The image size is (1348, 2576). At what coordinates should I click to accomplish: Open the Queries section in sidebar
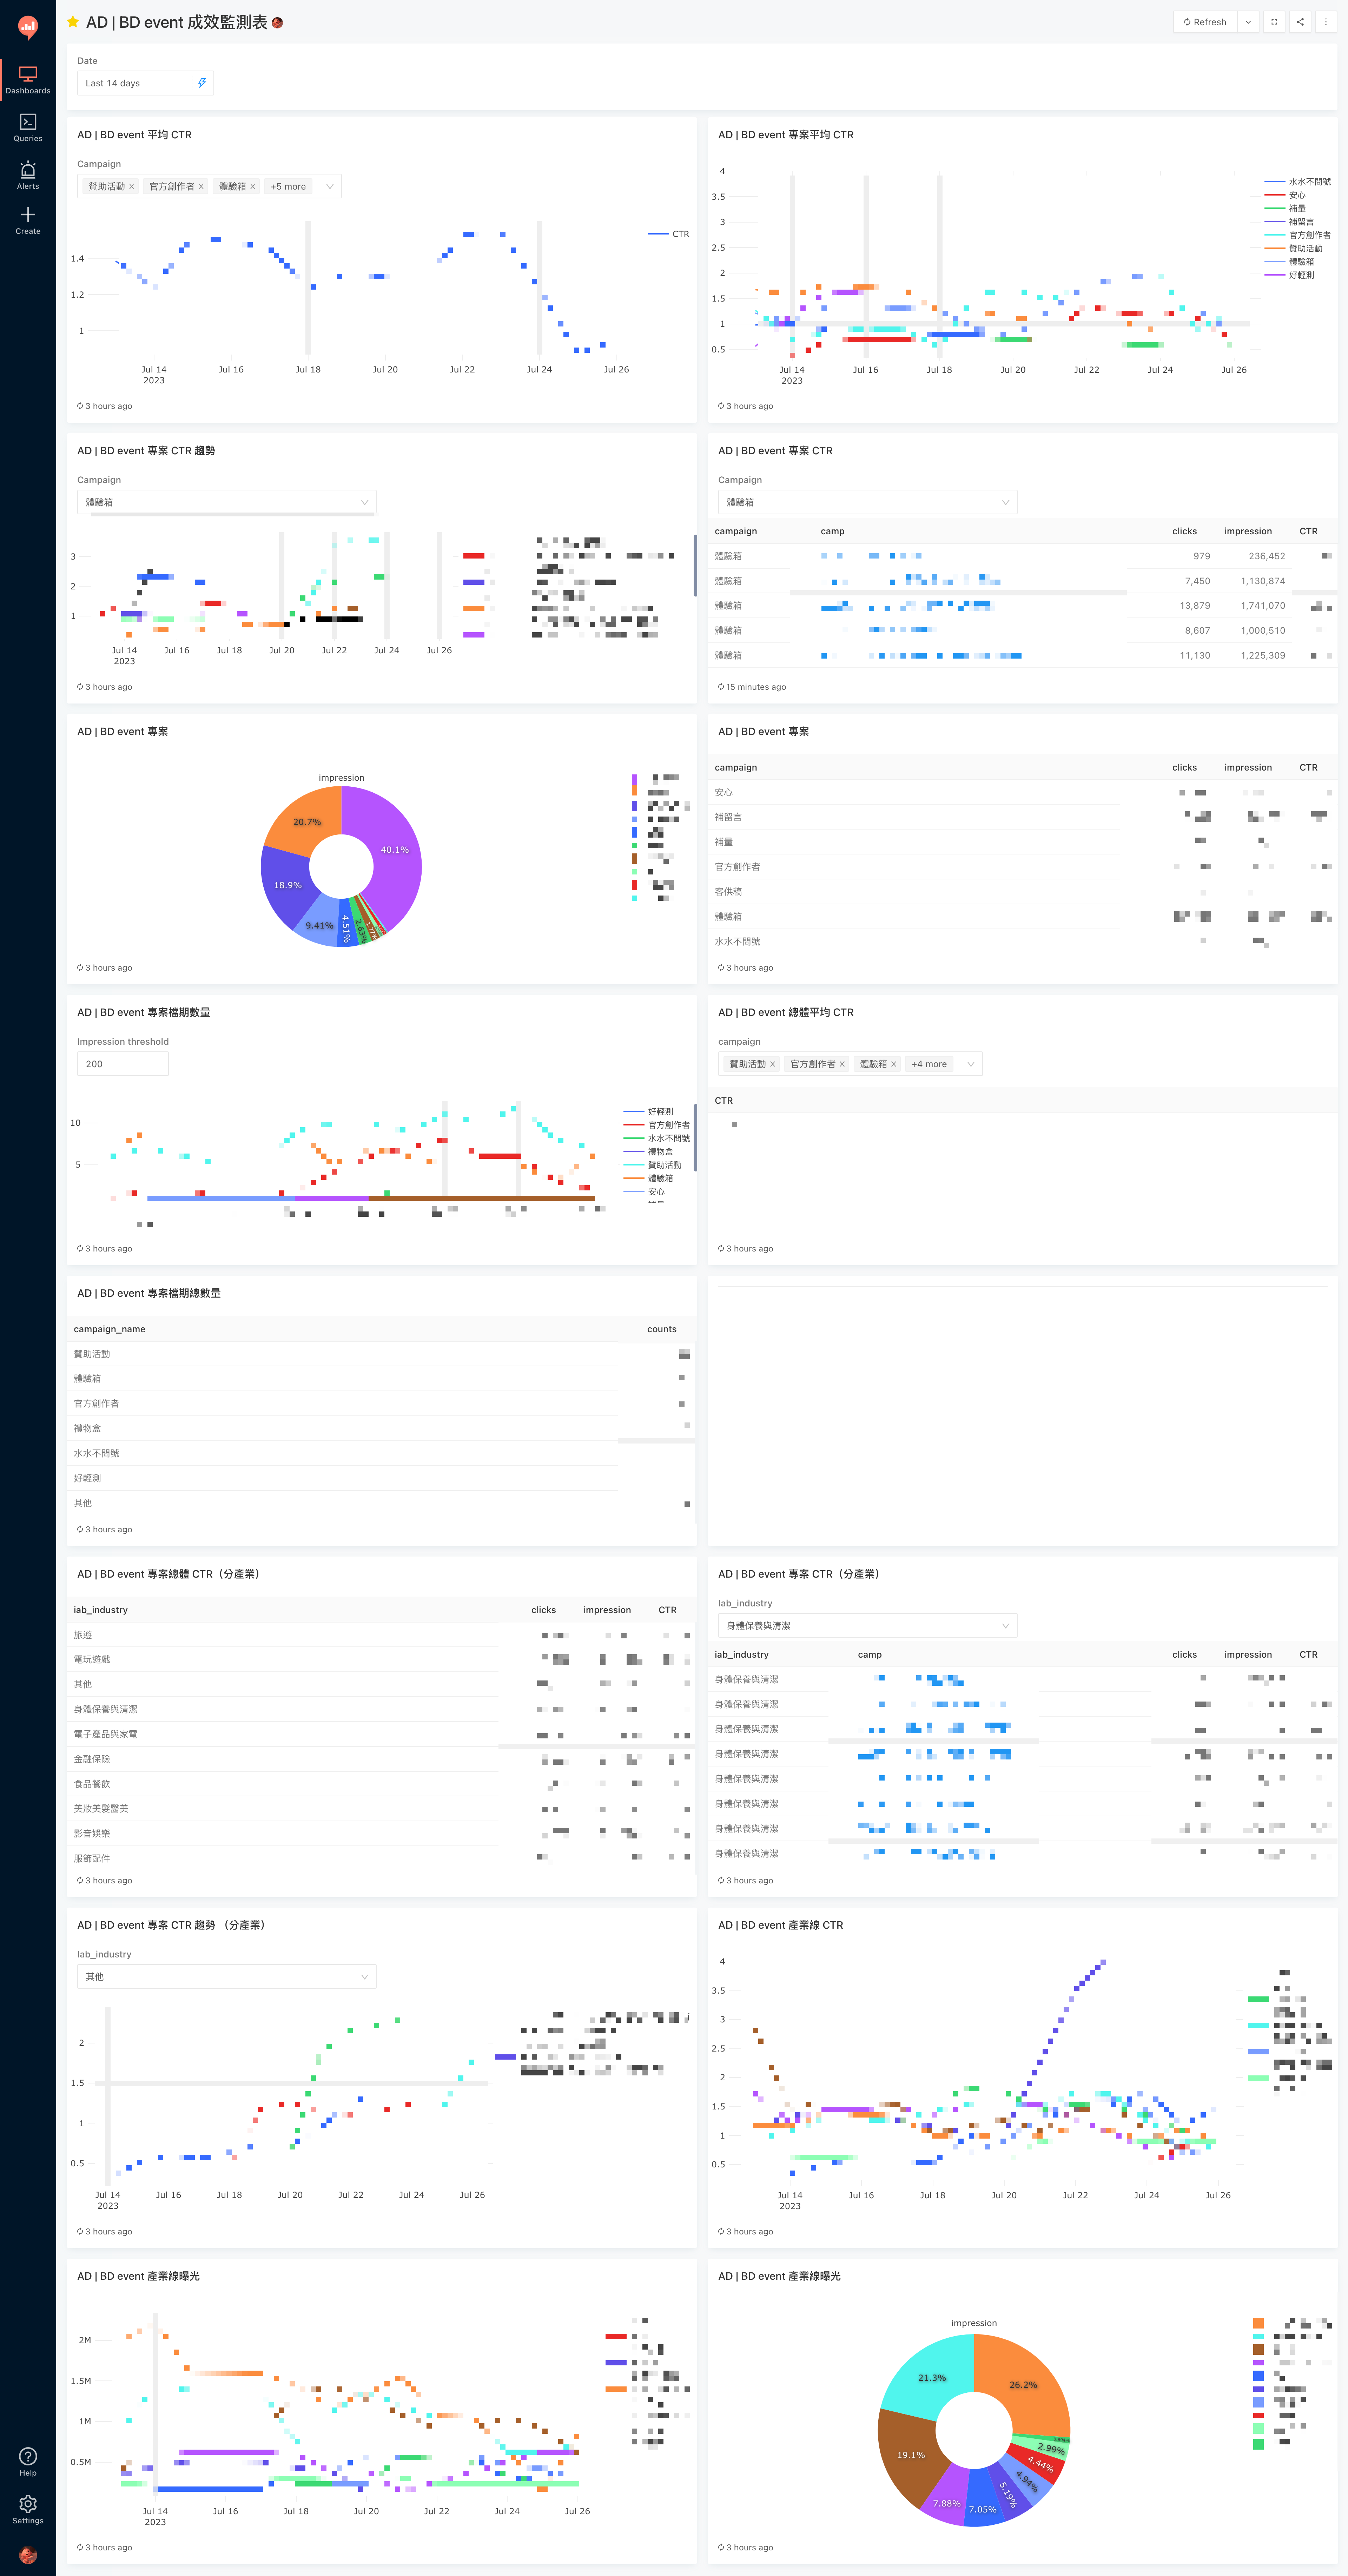28,127
